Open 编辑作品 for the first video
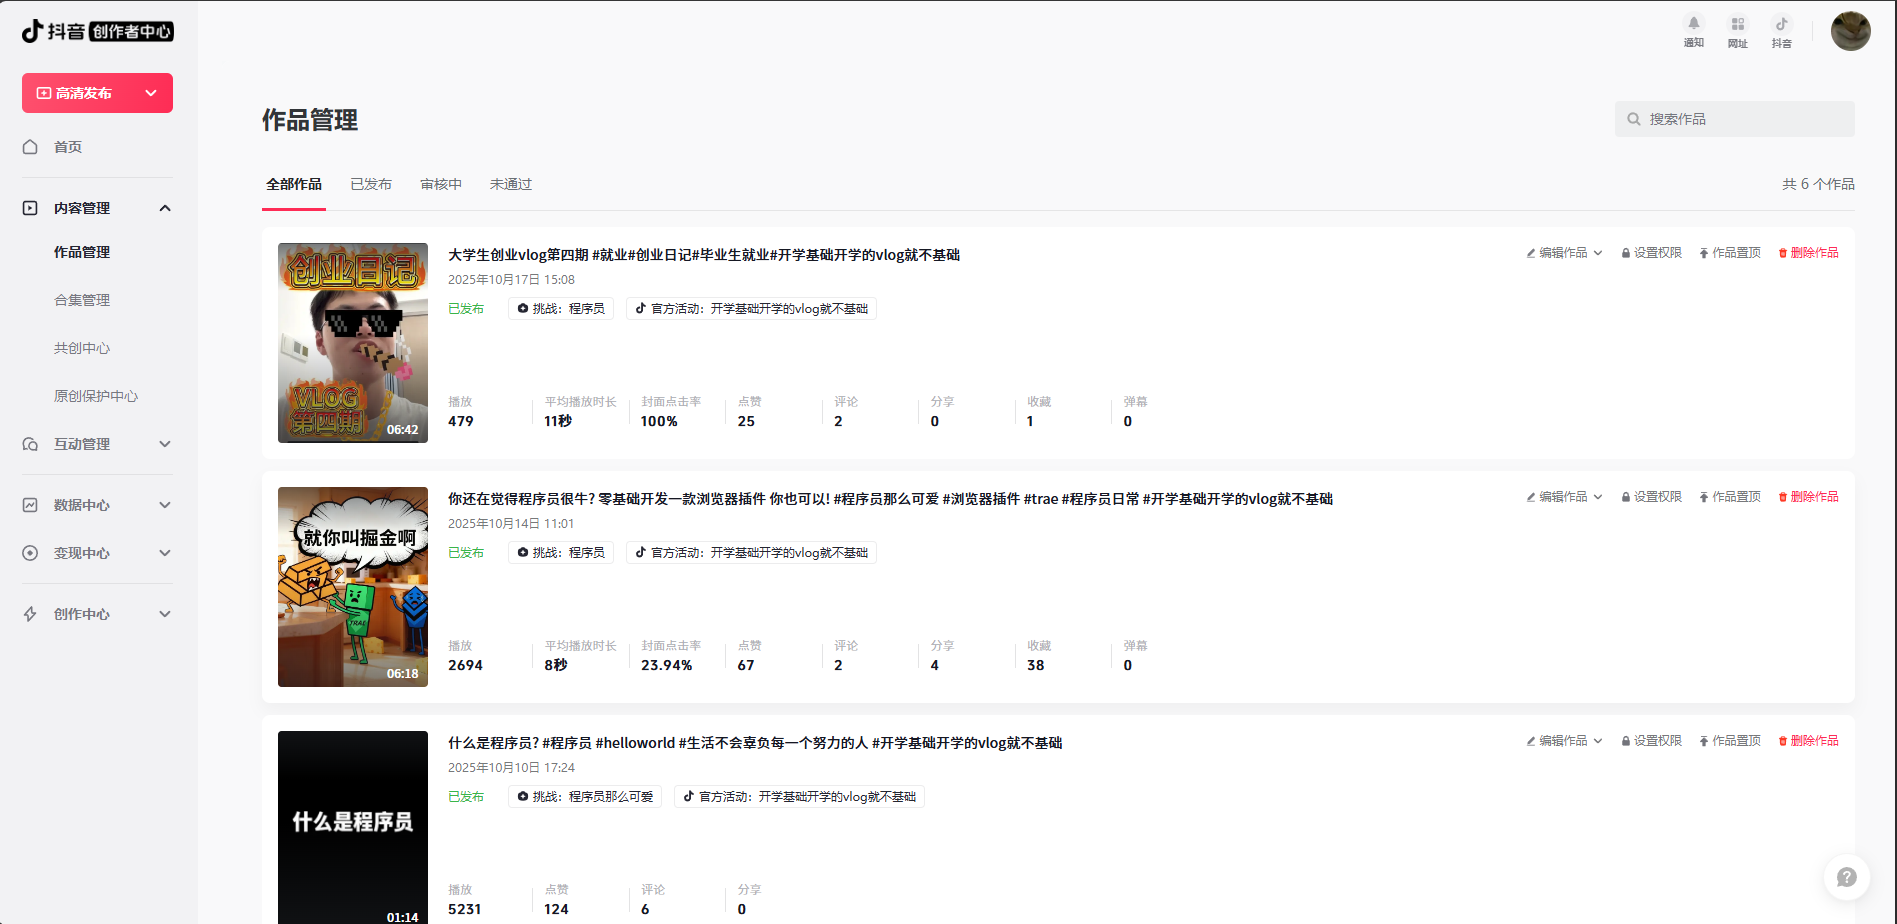 [1561, 252]
